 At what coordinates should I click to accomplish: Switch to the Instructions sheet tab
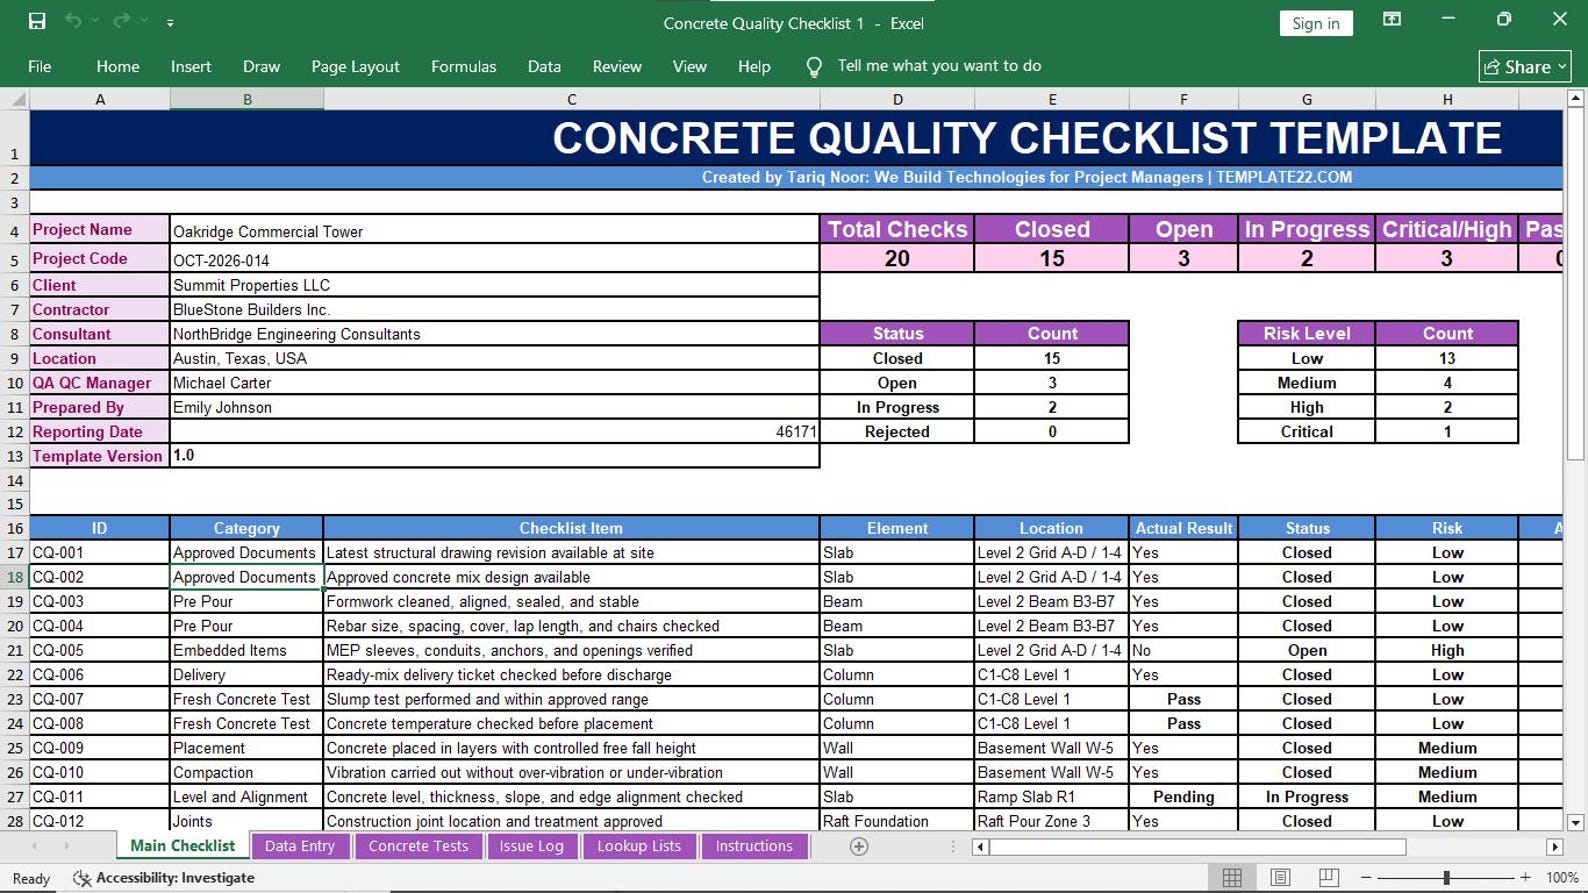(x=754, y=846)
